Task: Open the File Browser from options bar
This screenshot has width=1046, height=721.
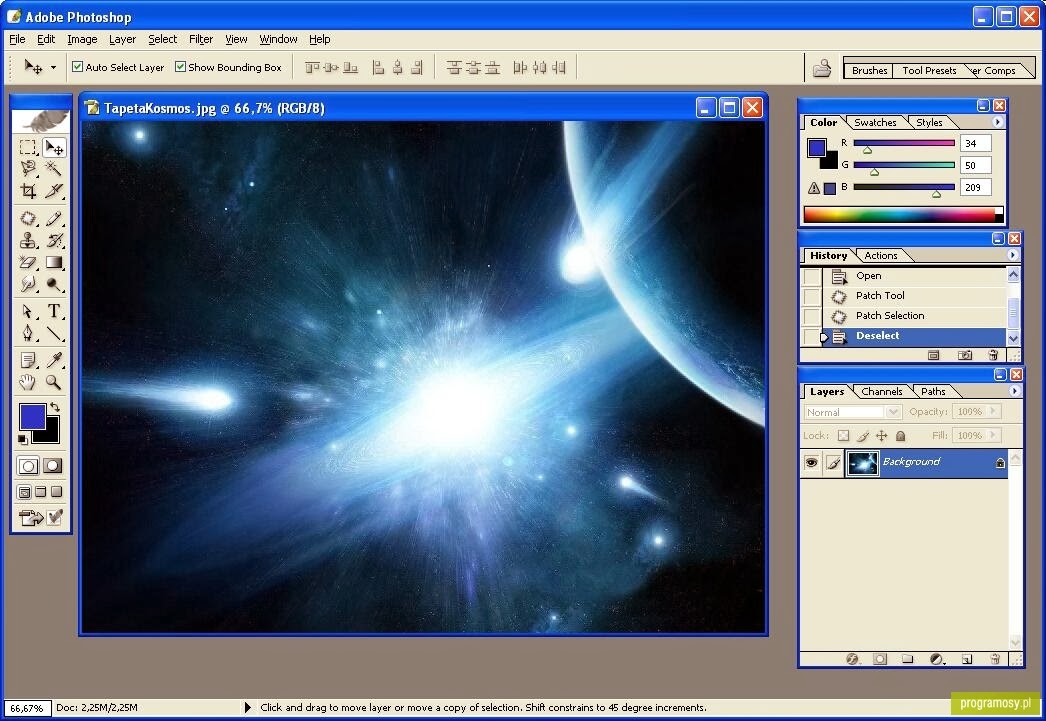Action: pos(822,68)
